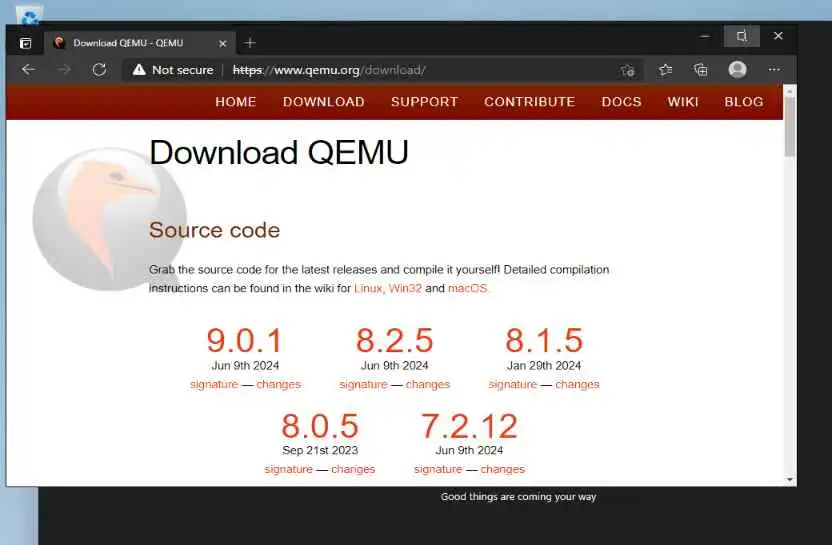
Task: Reload the QEMU download page
Action: (x=99, y=70)
